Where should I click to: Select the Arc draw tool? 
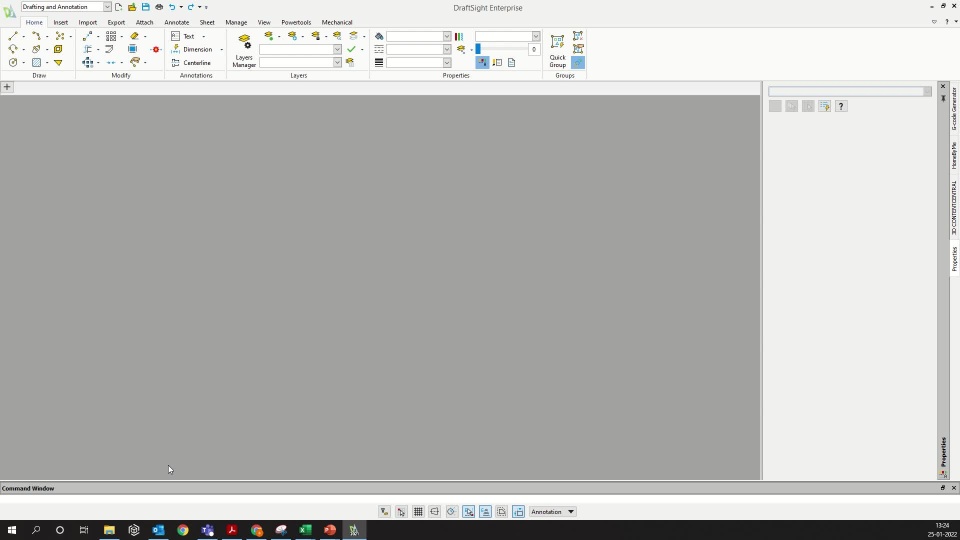click(13, 49)
